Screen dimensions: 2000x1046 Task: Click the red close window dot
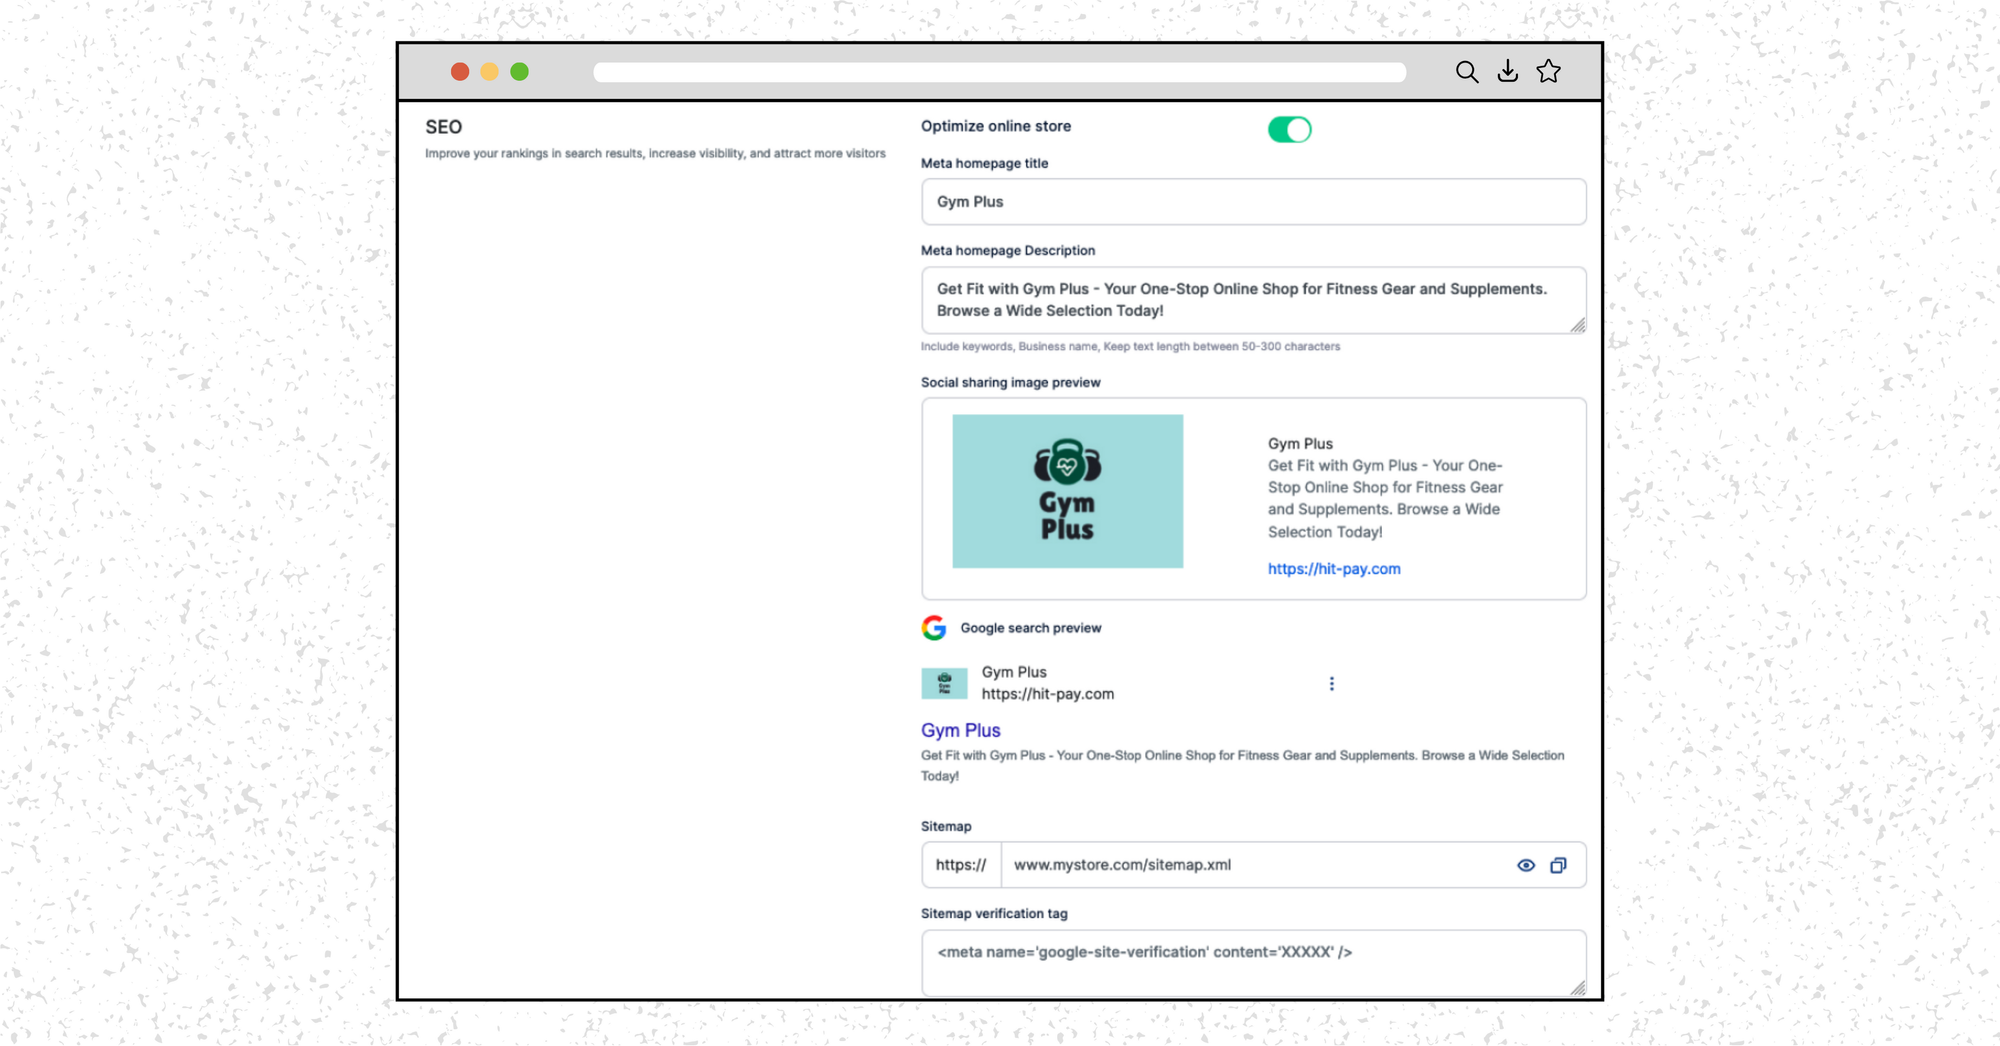[x=460, y=72]
